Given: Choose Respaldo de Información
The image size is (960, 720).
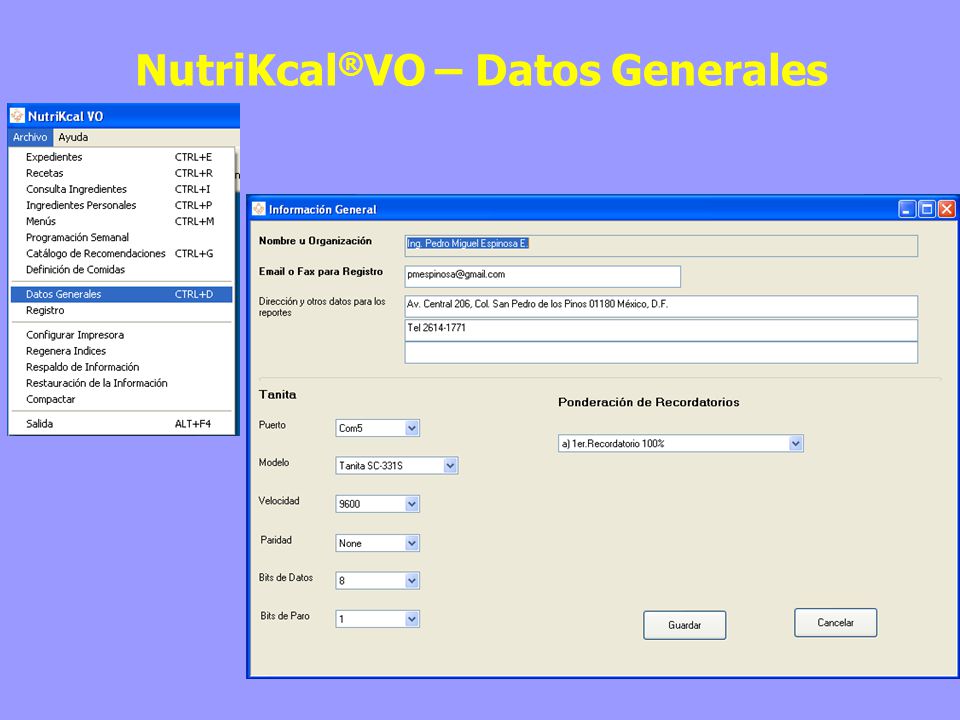Looking at the screenshot, I should pyautogui.click(x=121, y=367).
